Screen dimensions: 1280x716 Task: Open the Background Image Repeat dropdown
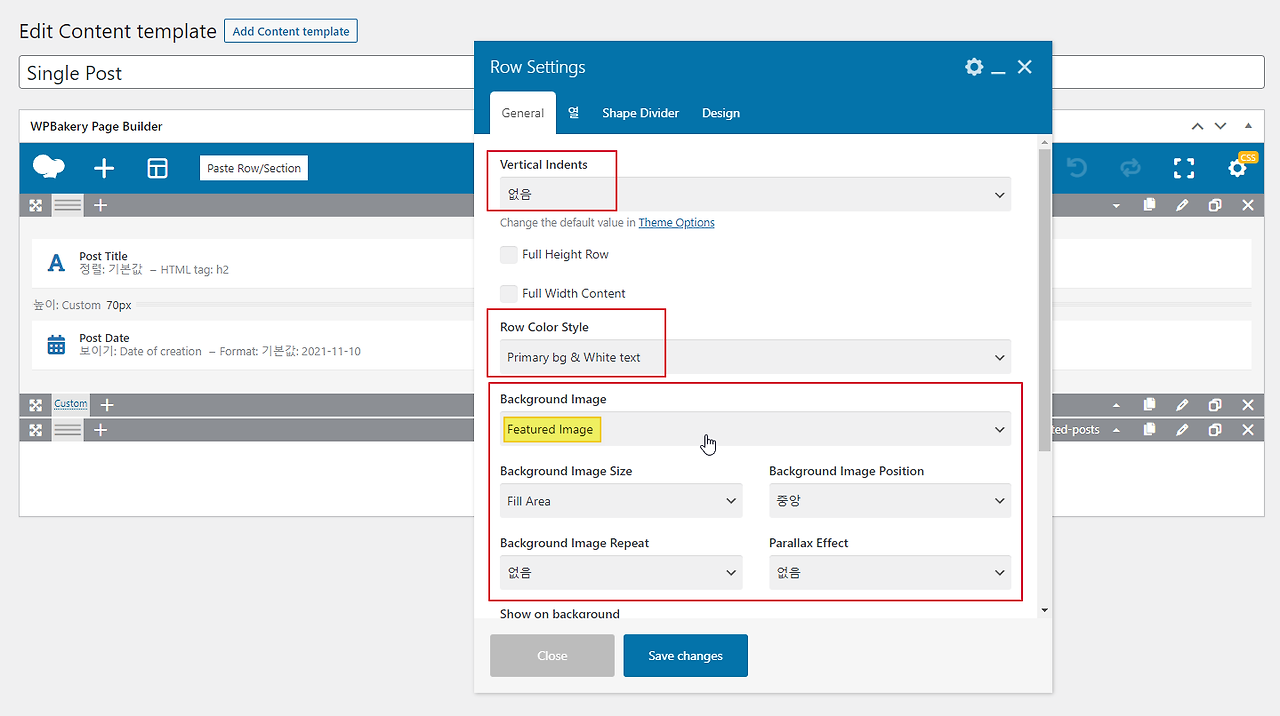point(621,573)
